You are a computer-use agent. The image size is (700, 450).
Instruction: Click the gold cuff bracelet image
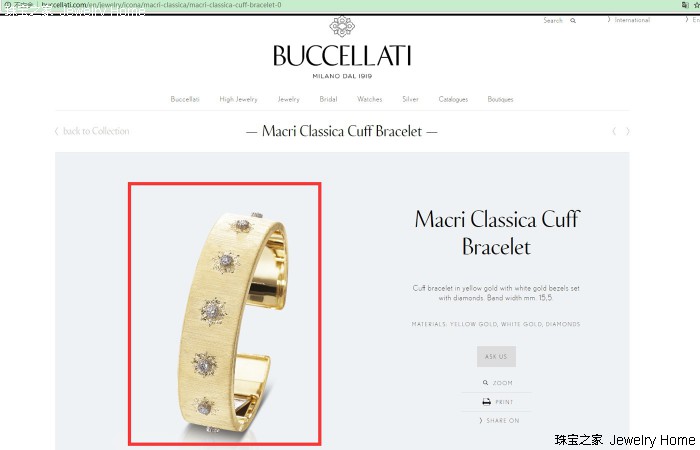pyautogui.click(x=225, y=314)
